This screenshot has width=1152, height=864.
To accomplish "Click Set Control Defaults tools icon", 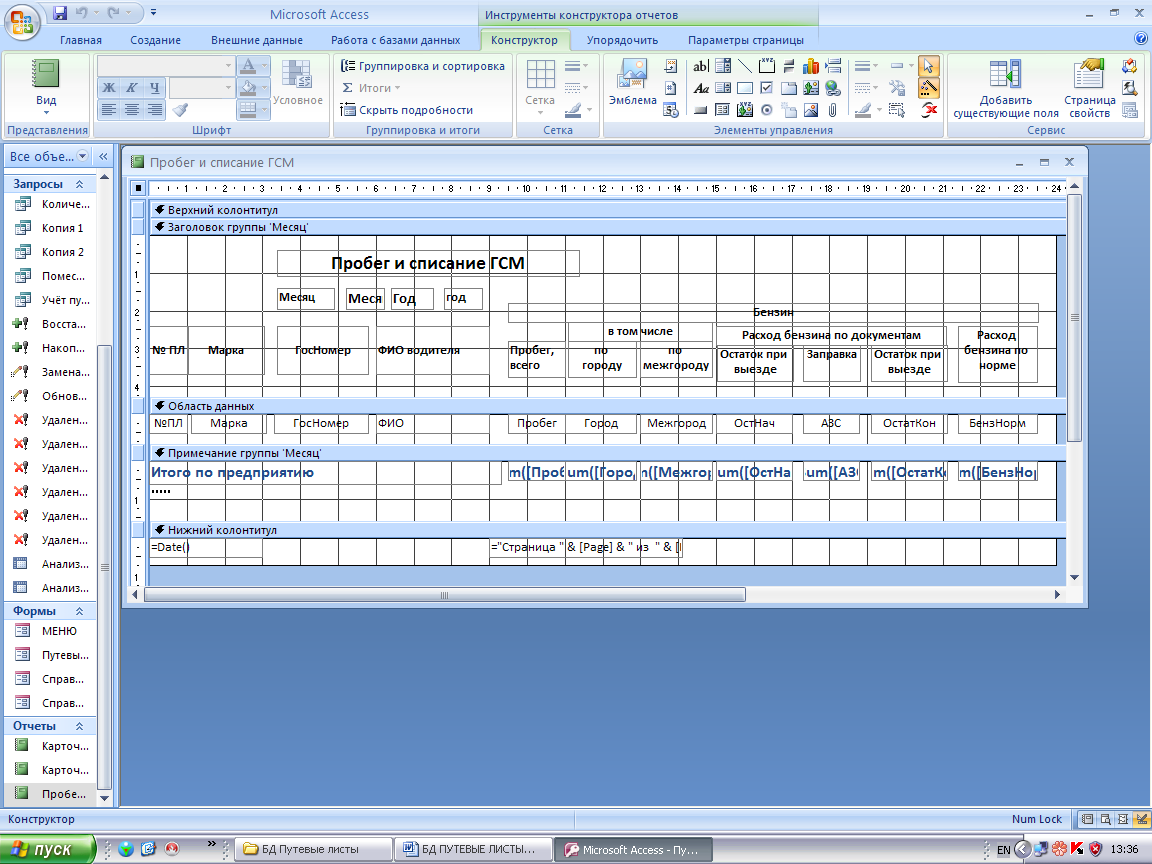I will coord(896,88).
